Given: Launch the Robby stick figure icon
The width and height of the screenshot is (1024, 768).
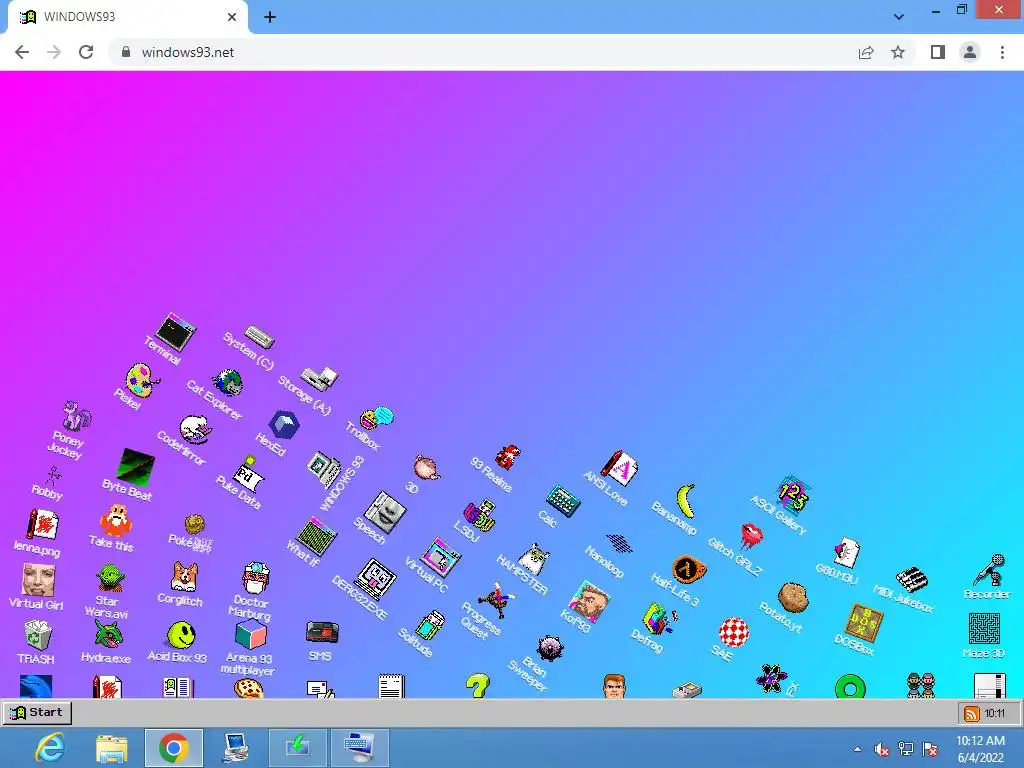Looking at the screenshot, I should pyautogui.click(x=54, y=474).
